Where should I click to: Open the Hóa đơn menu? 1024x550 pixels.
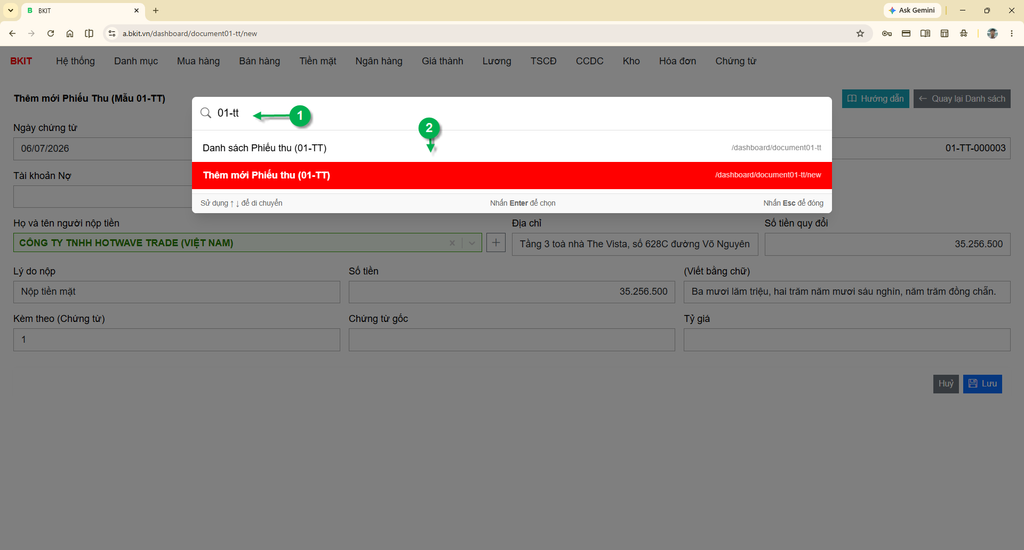(x=677, y=61)
